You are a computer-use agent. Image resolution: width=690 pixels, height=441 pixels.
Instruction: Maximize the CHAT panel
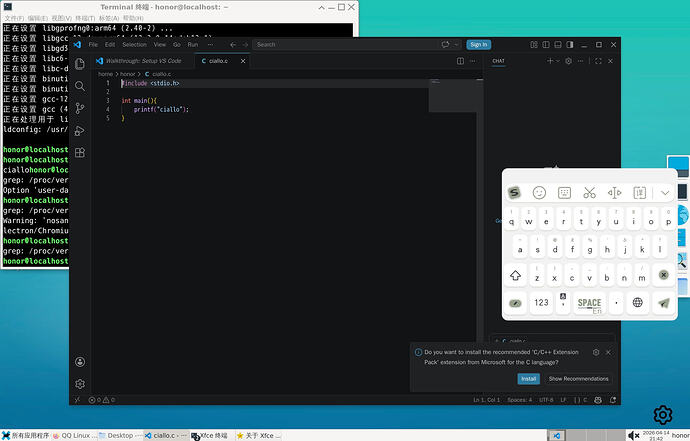pyautogui.click(x=598, y=61)
